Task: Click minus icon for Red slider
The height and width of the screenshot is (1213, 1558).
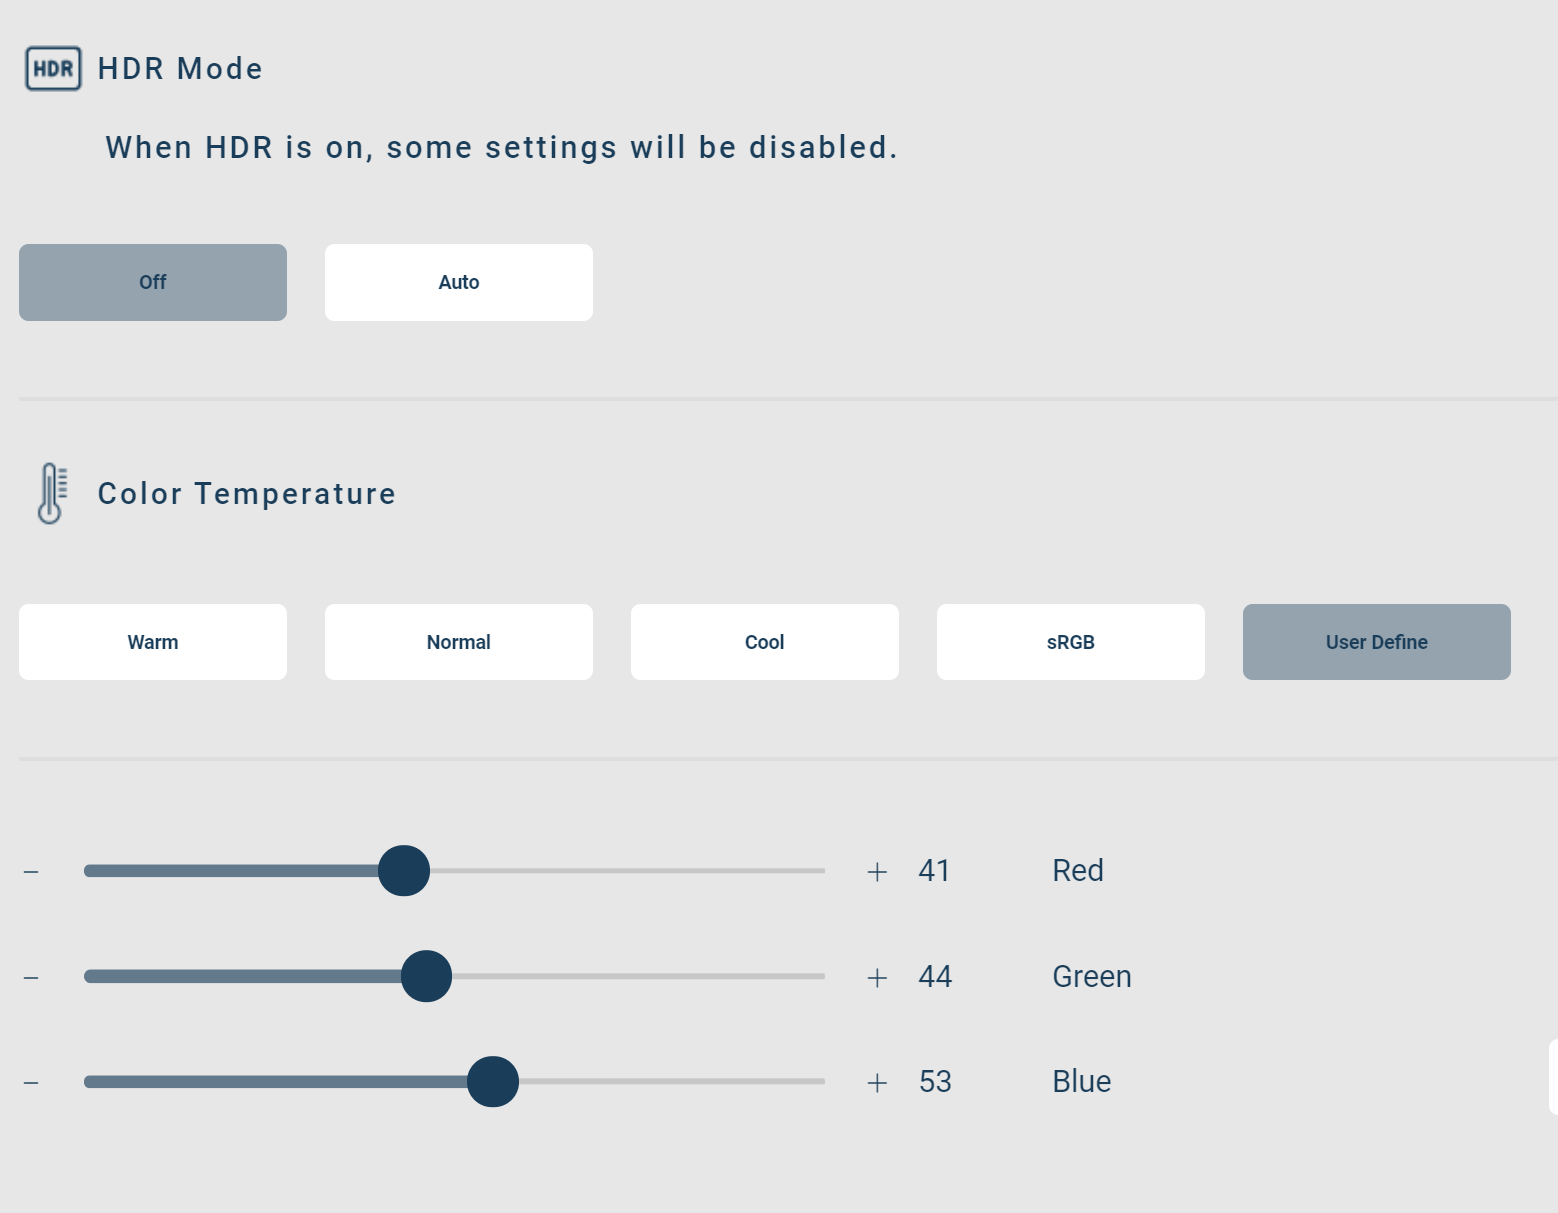Action: tap(31, 871)
